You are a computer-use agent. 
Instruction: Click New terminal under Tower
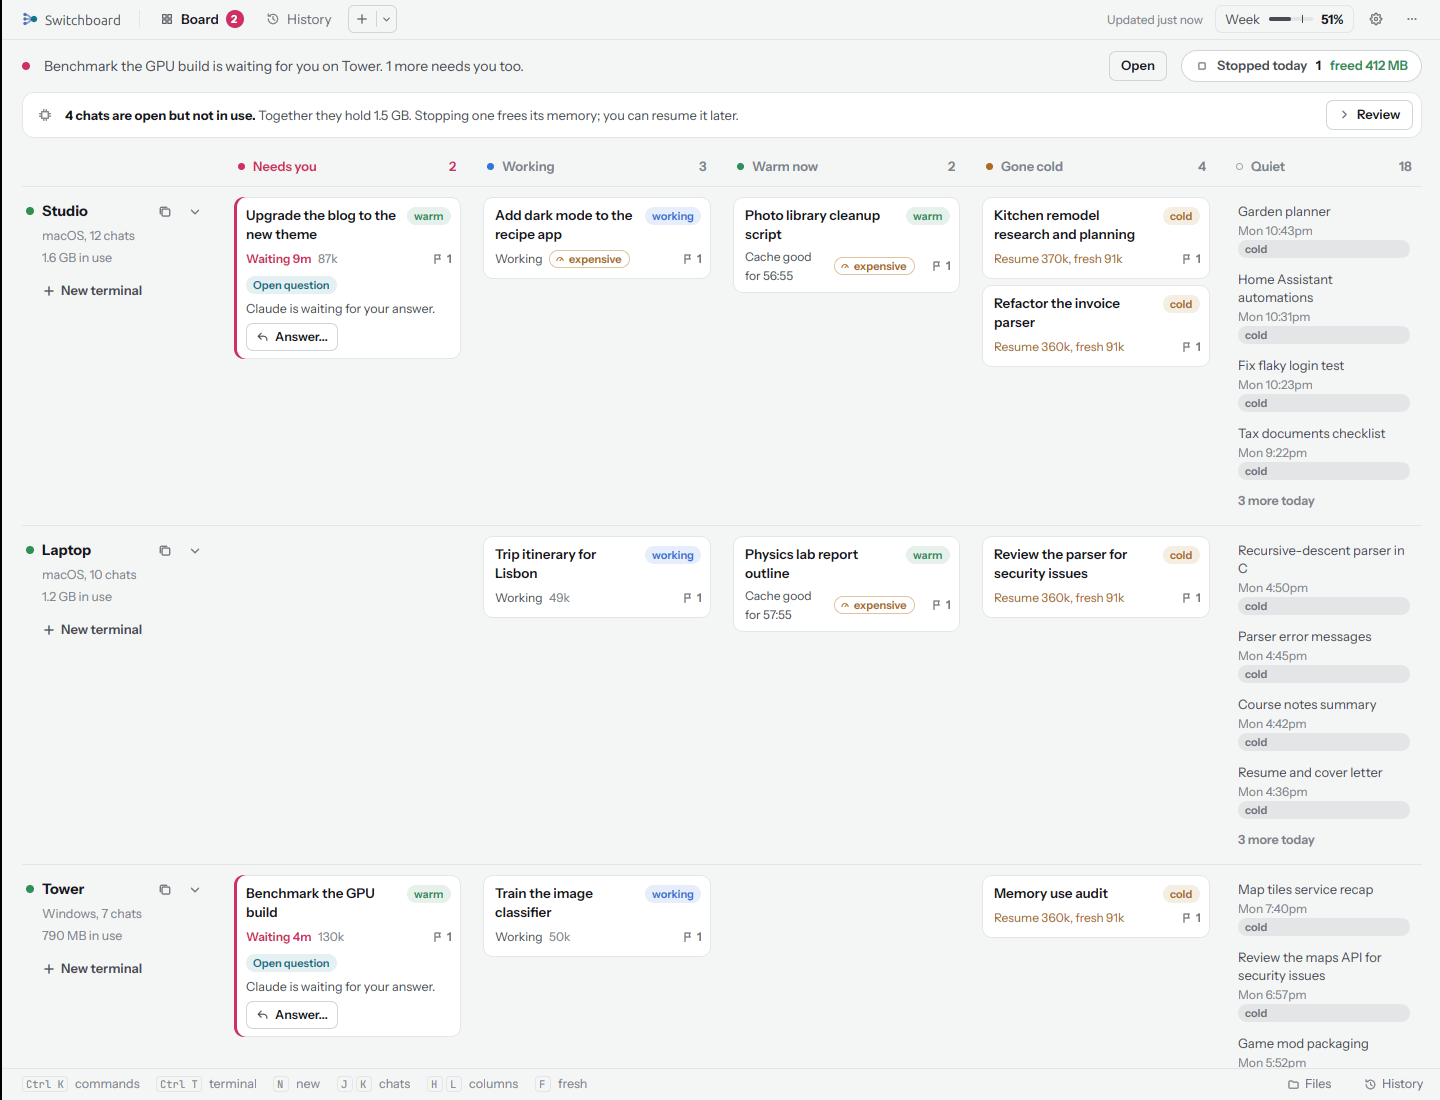92,969
